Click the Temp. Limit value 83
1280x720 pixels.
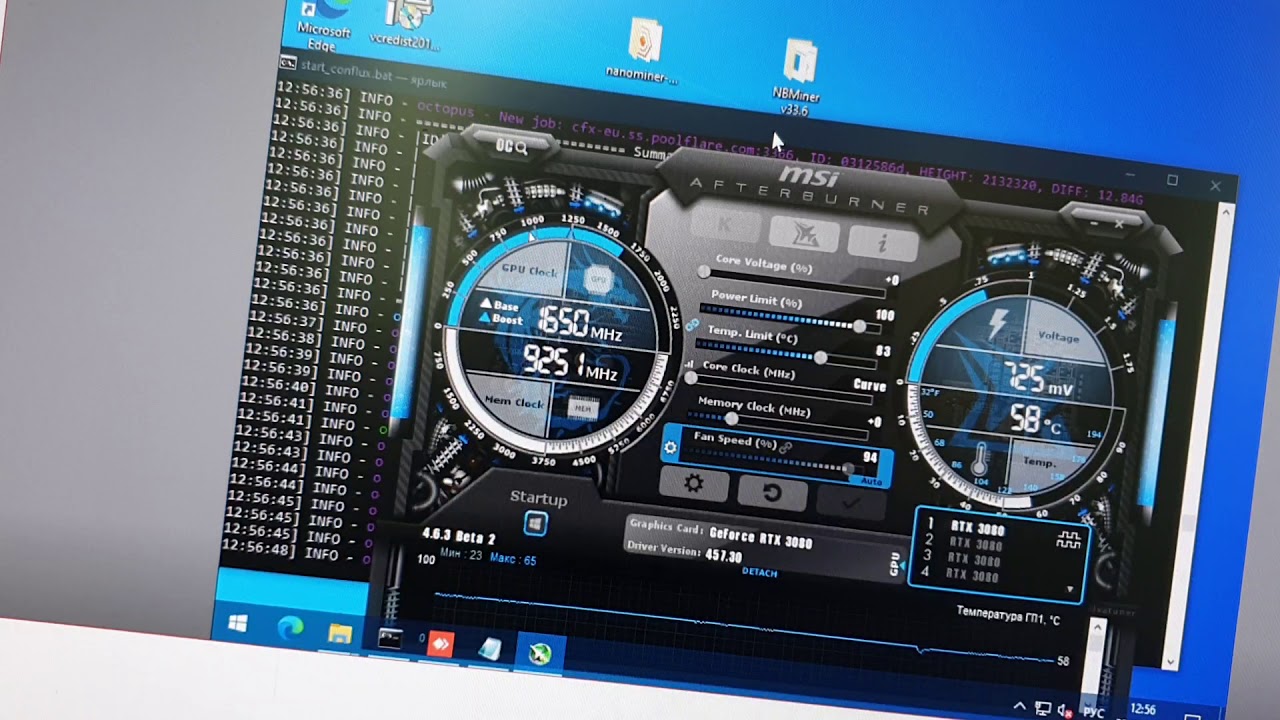tap(883, 352)
